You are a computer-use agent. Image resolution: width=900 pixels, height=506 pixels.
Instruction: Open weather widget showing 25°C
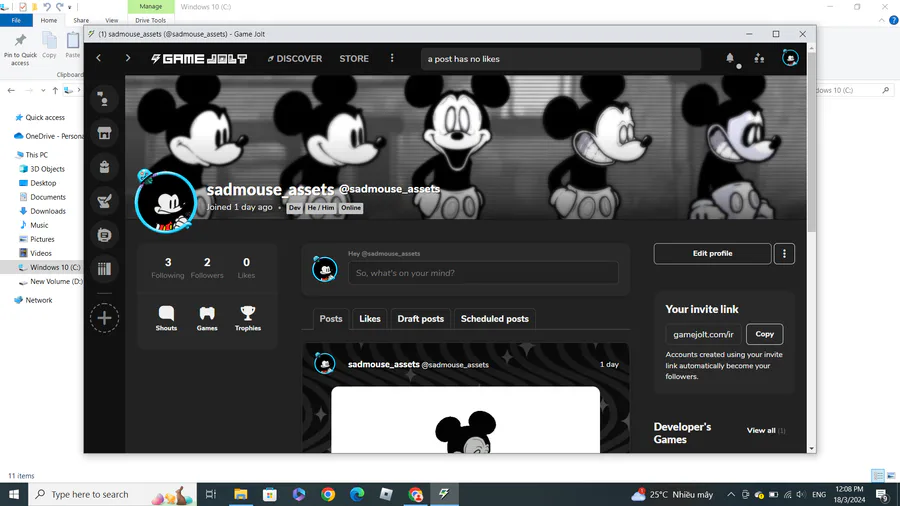672,494
